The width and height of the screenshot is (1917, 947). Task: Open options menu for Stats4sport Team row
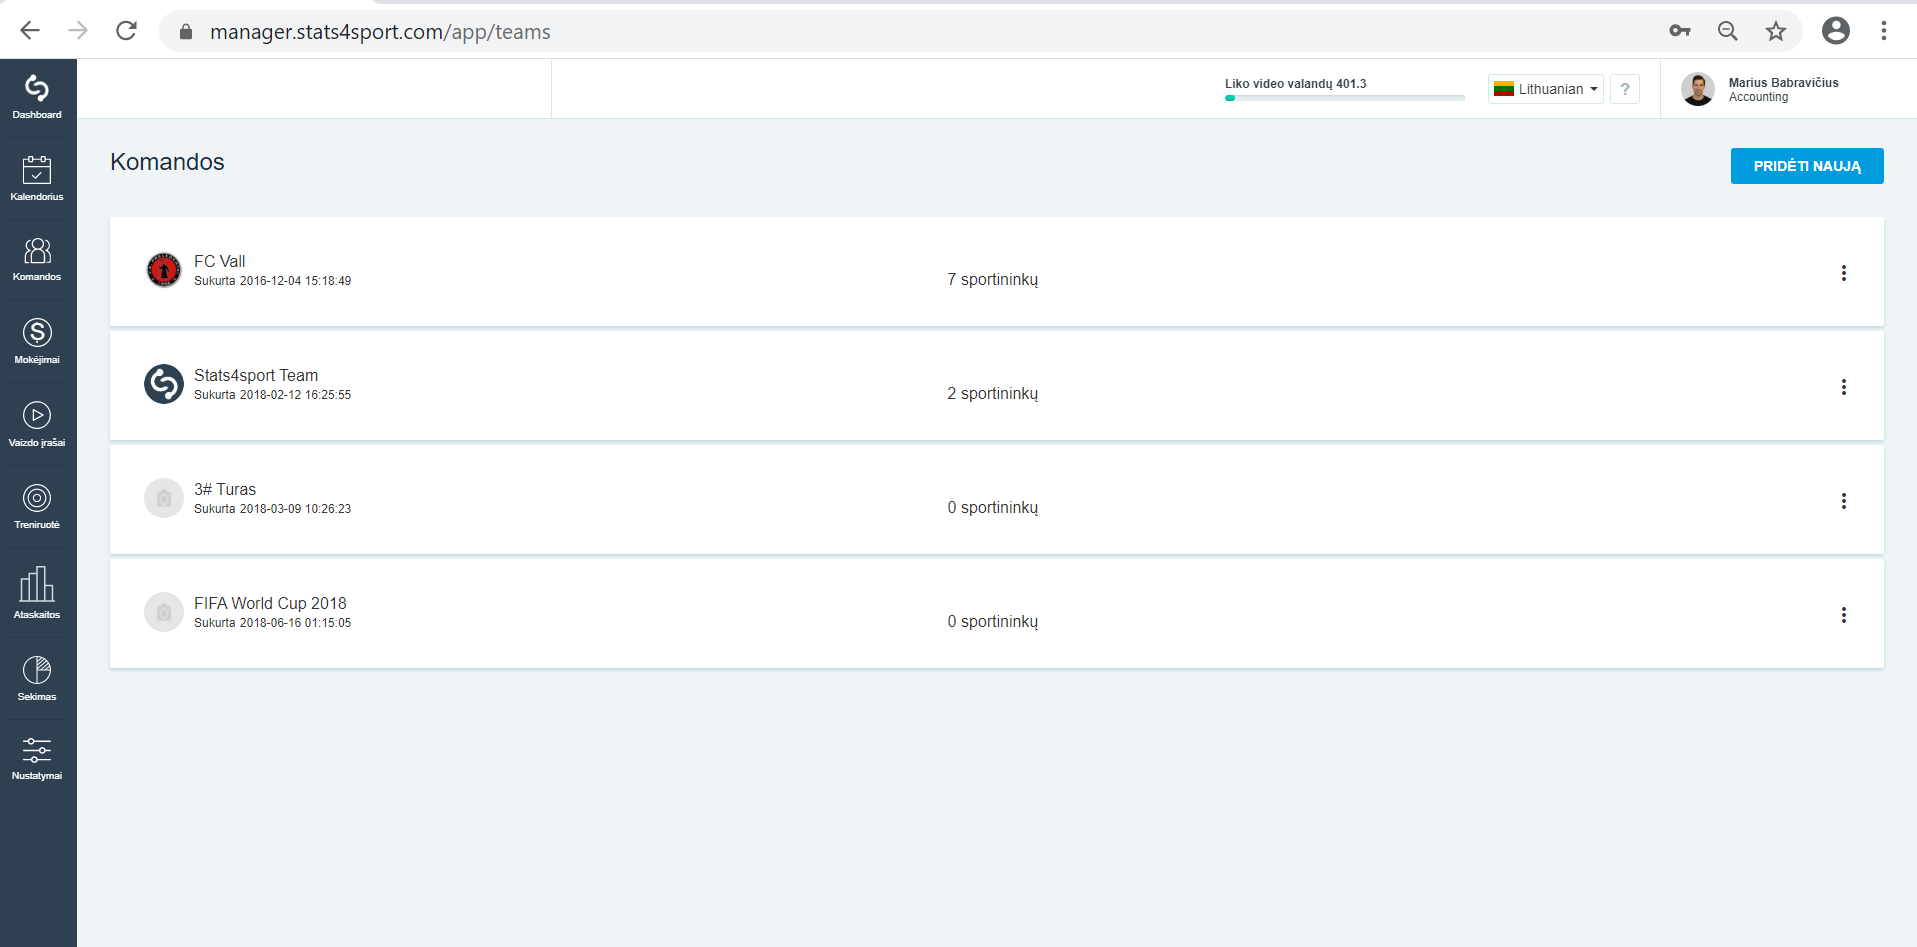click(x=1844, y=387)
